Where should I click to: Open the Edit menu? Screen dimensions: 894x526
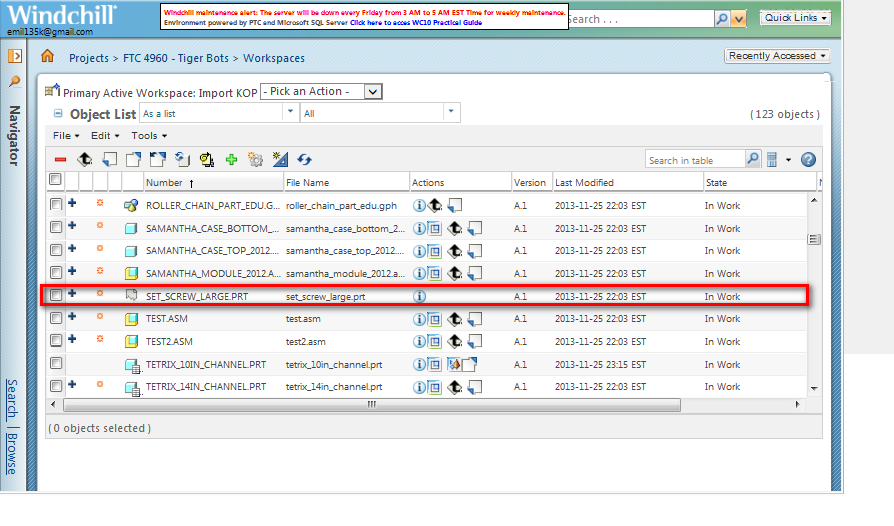coord(105,136)
